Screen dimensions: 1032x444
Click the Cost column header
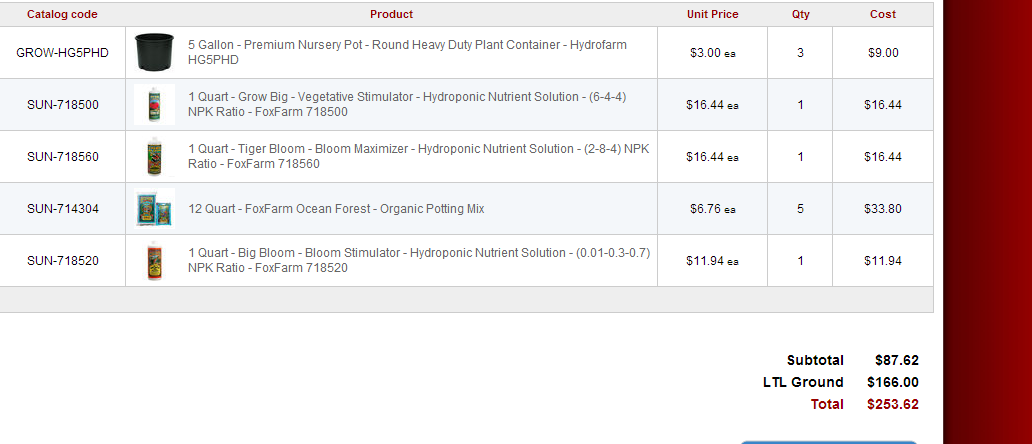pos(883,14)
